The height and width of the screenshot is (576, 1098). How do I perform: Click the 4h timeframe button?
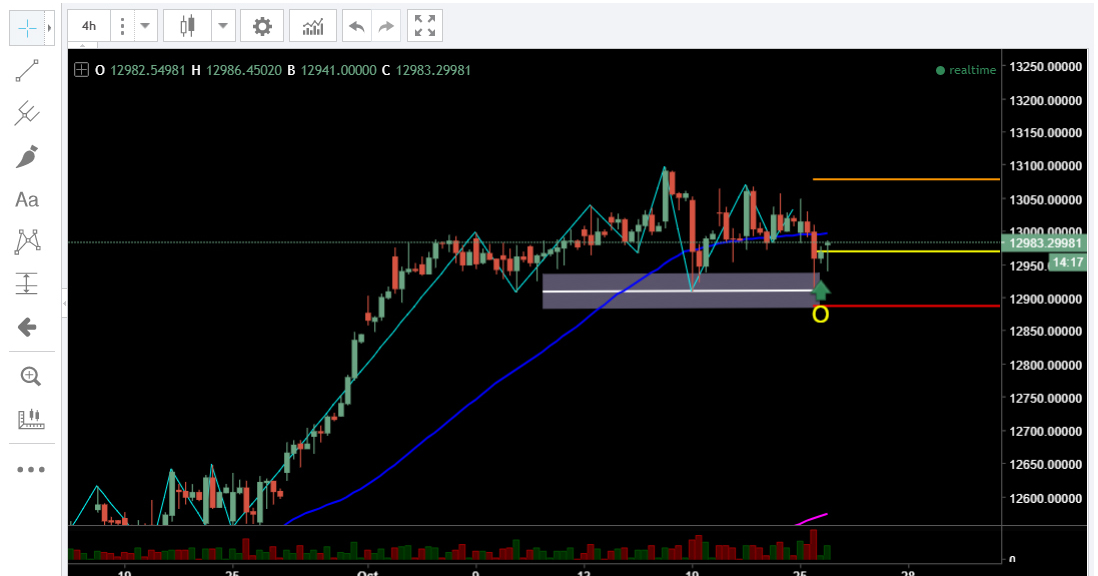[x=88, y=25]
